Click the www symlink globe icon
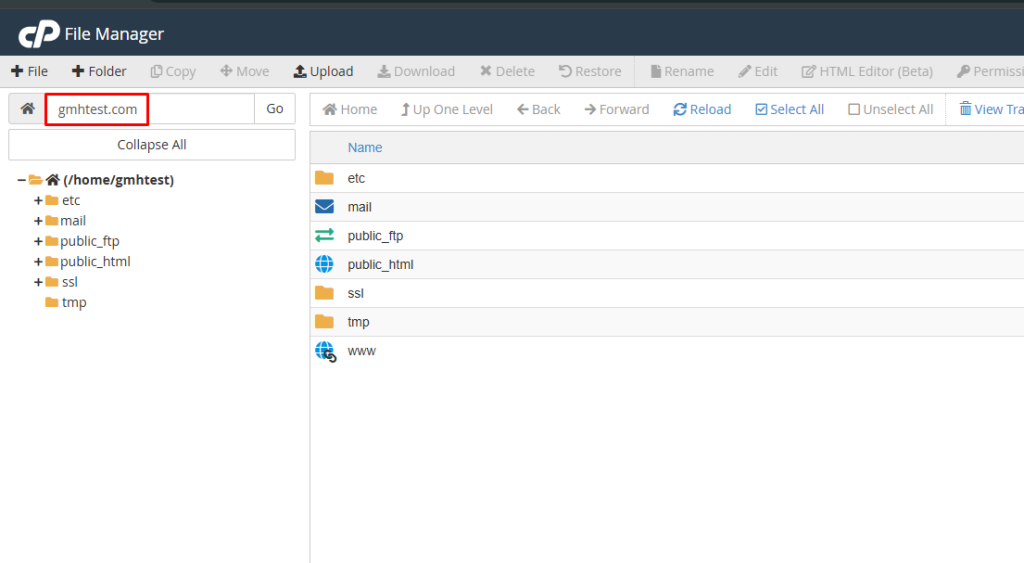This screenshot has height=563, width=1024. coord(325,351)
